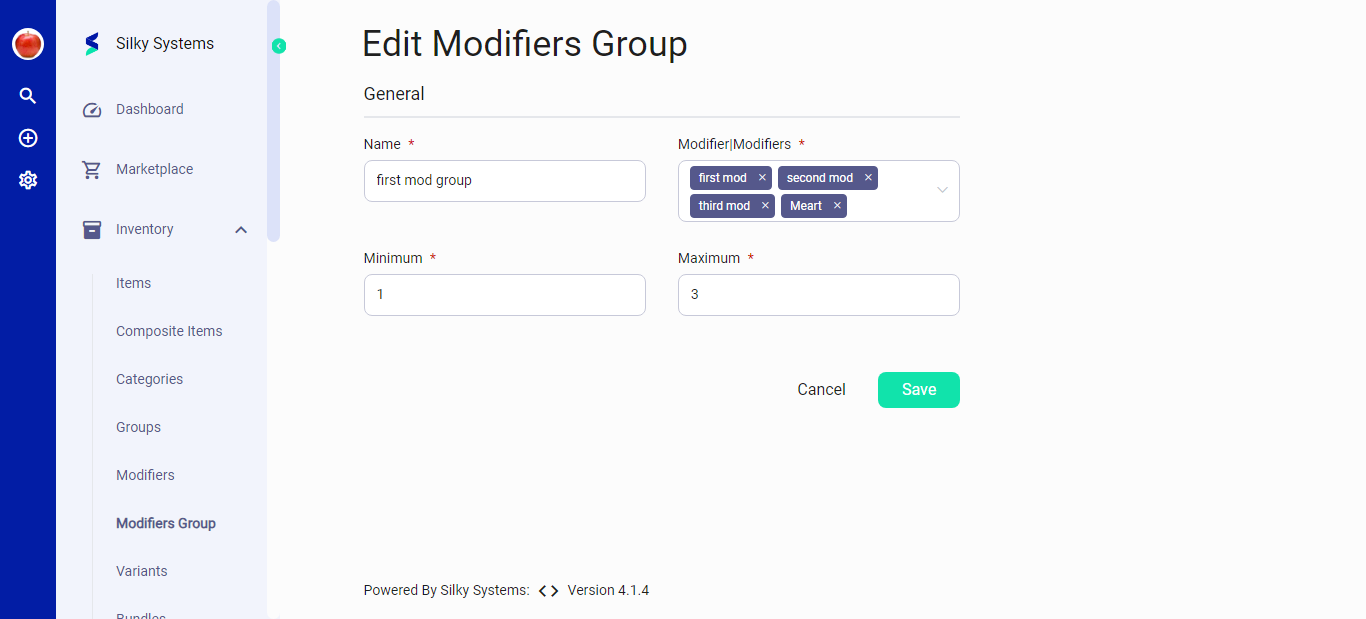Save the modifiers group

(x=918, y=389)
